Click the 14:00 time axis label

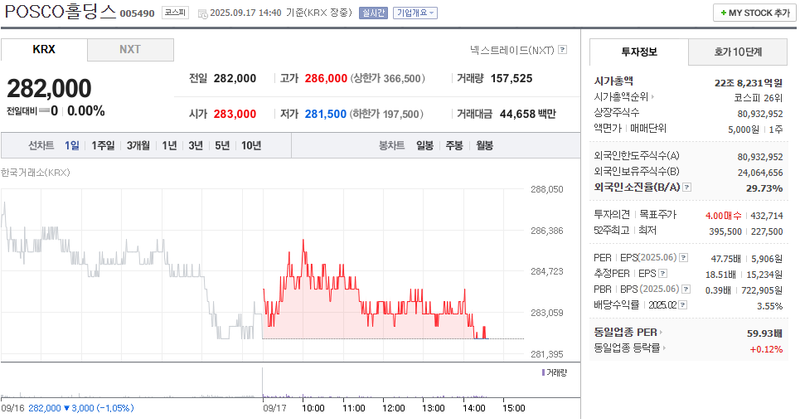coord(473,408)
